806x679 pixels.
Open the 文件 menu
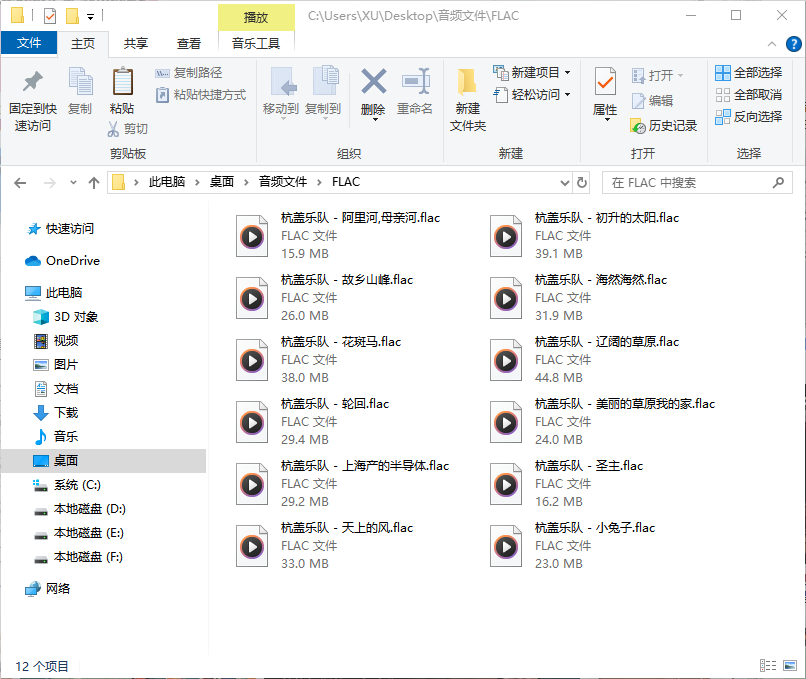tap(30, 43)
